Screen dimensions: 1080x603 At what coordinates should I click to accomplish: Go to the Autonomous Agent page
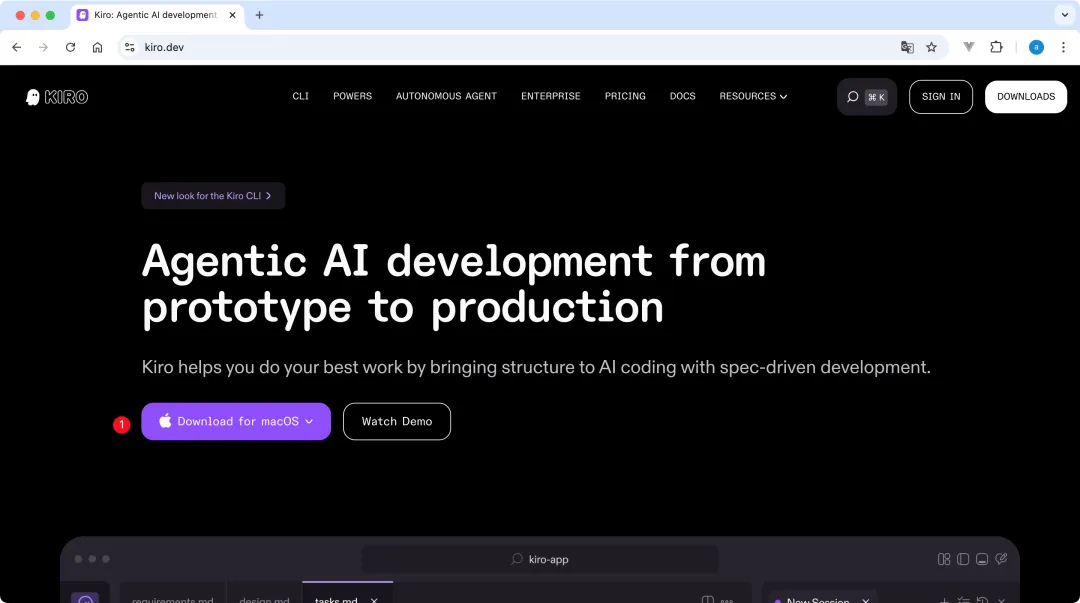pos(446,96)
